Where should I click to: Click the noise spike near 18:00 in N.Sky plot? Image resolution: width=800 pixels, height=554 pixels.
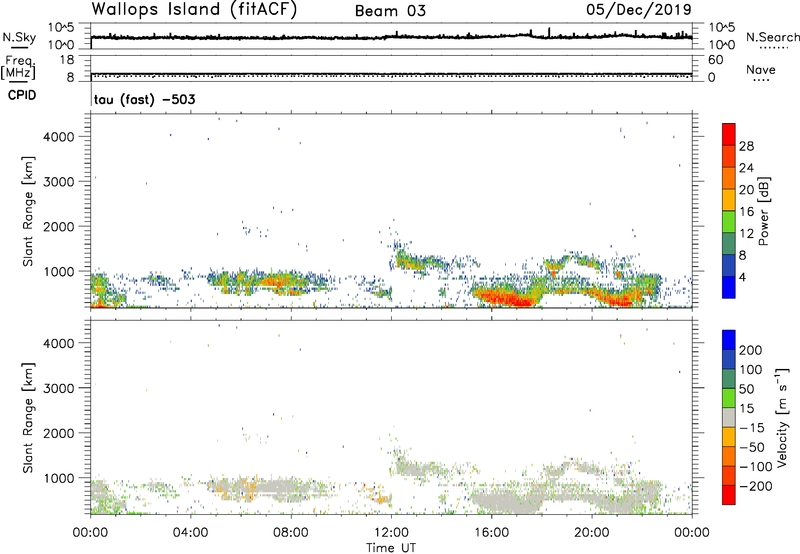549,32
